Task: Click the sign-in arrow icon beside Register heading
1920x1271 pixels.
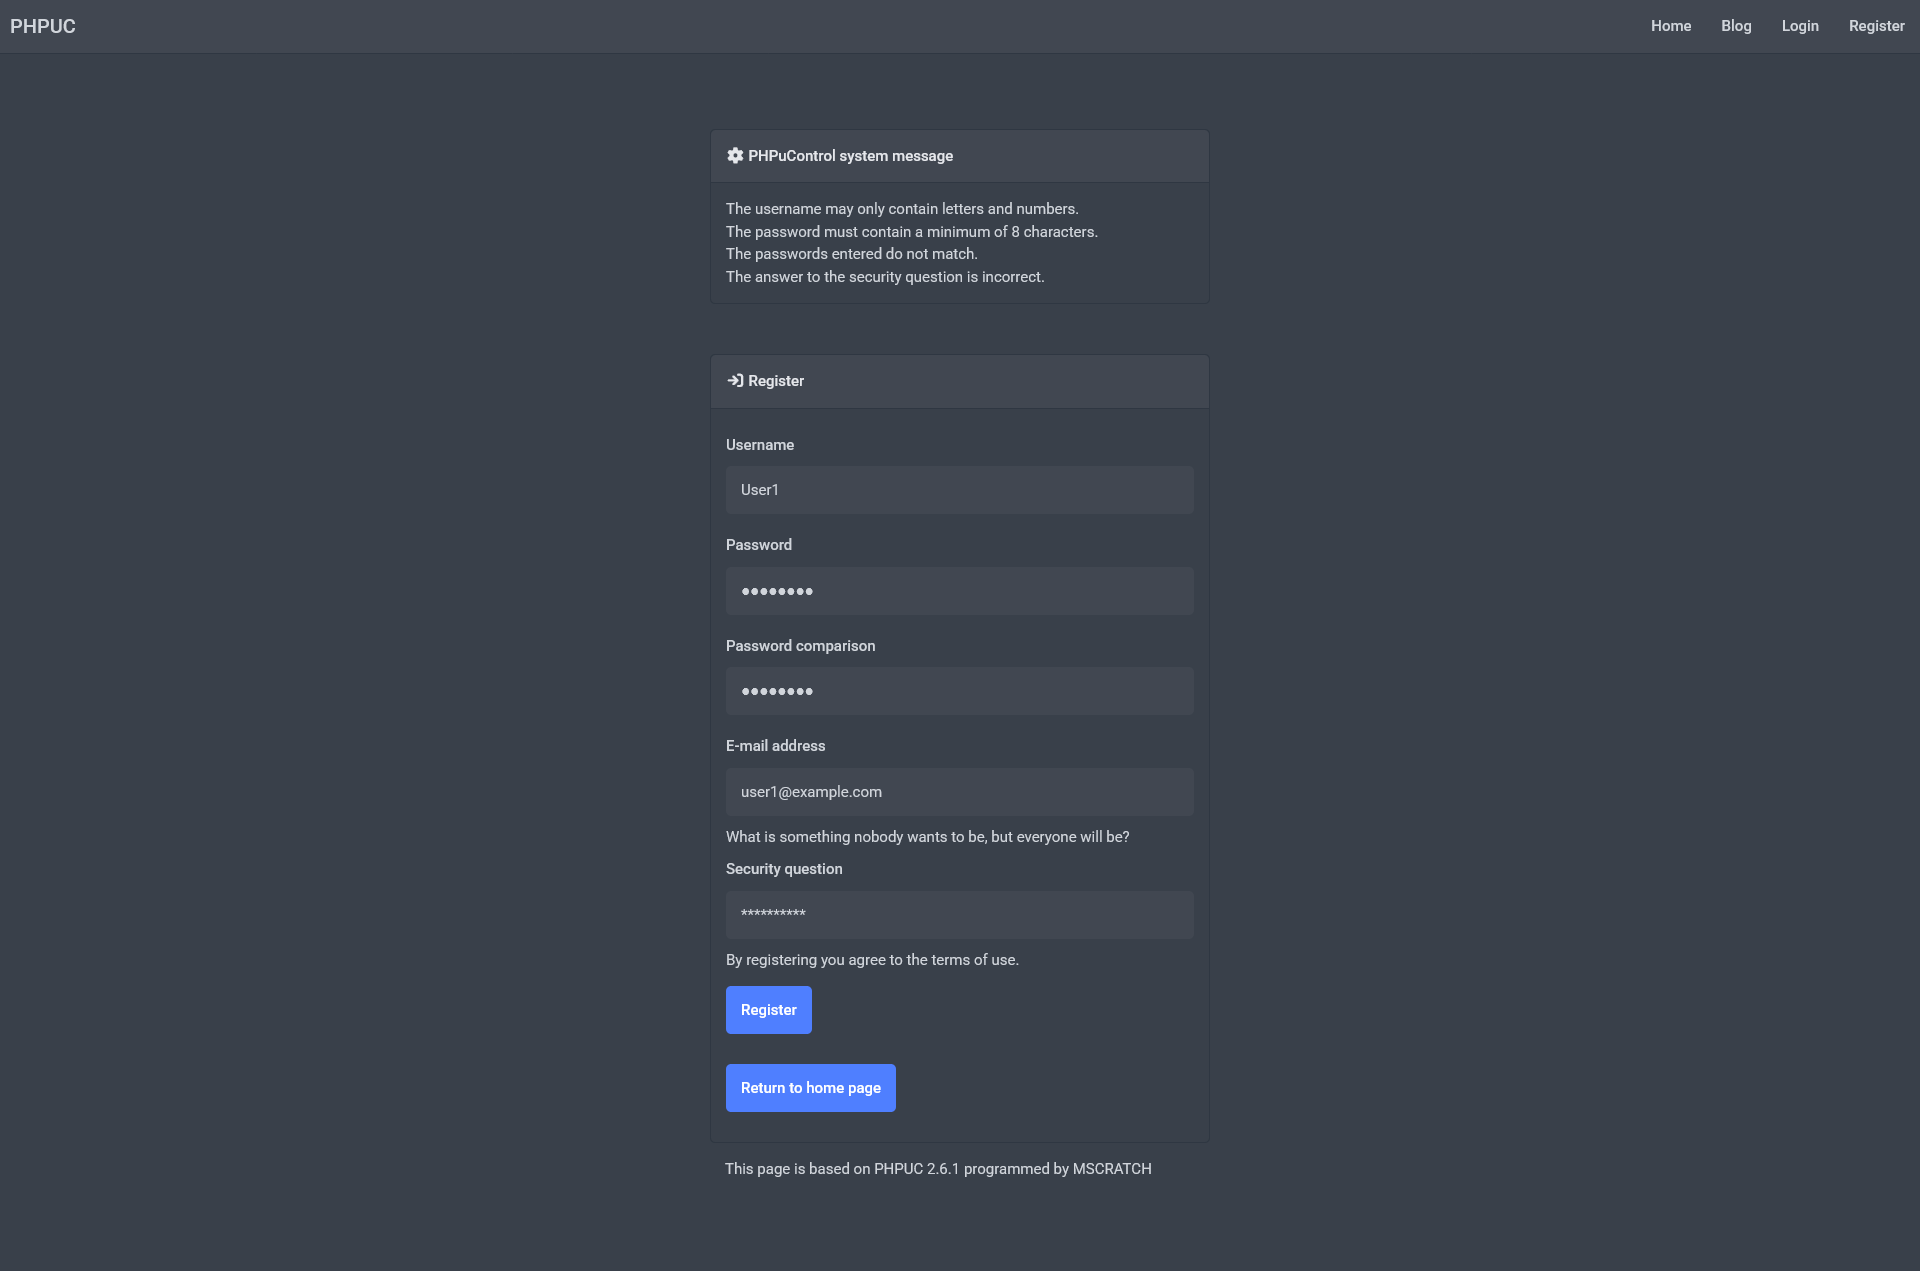Action: tap(735, 381)
